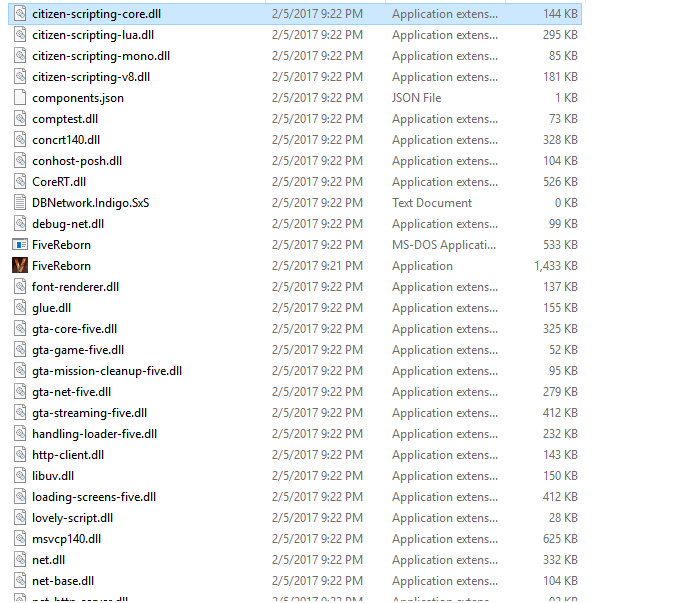Click the citizen-scripting-v8.dll file icon

20,77
